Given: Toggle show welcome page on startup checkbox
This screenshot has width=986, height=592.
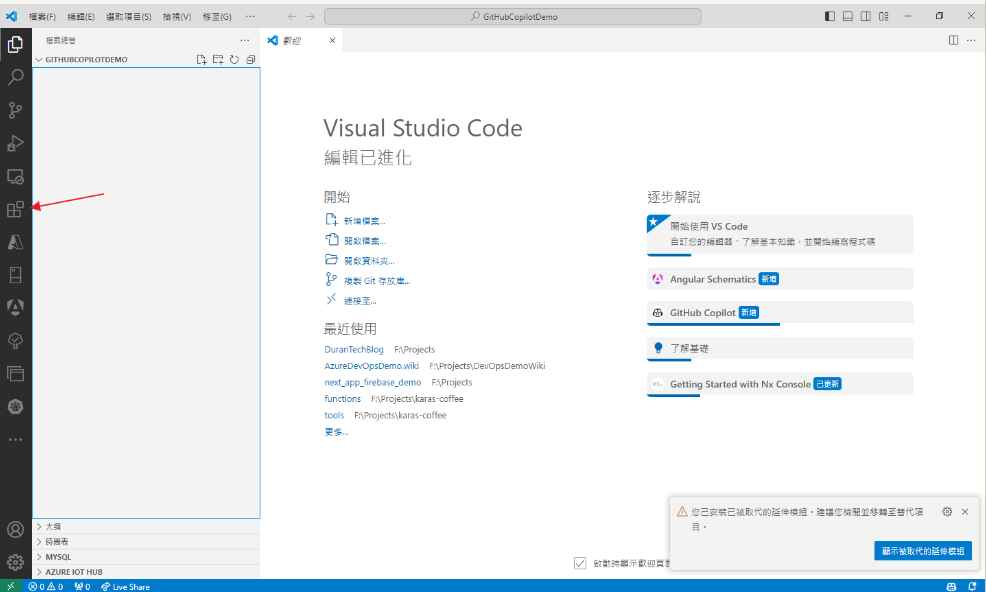Looking at the screenshot, I should point(580,563).
